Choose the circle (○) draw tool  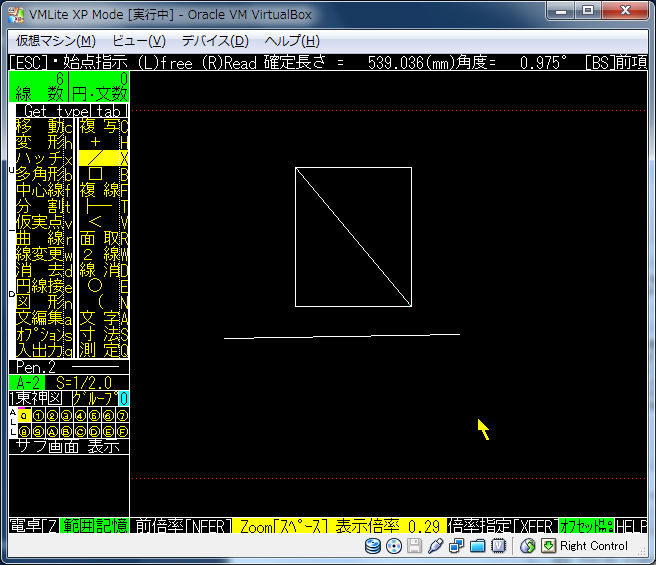tap(98, 286)
